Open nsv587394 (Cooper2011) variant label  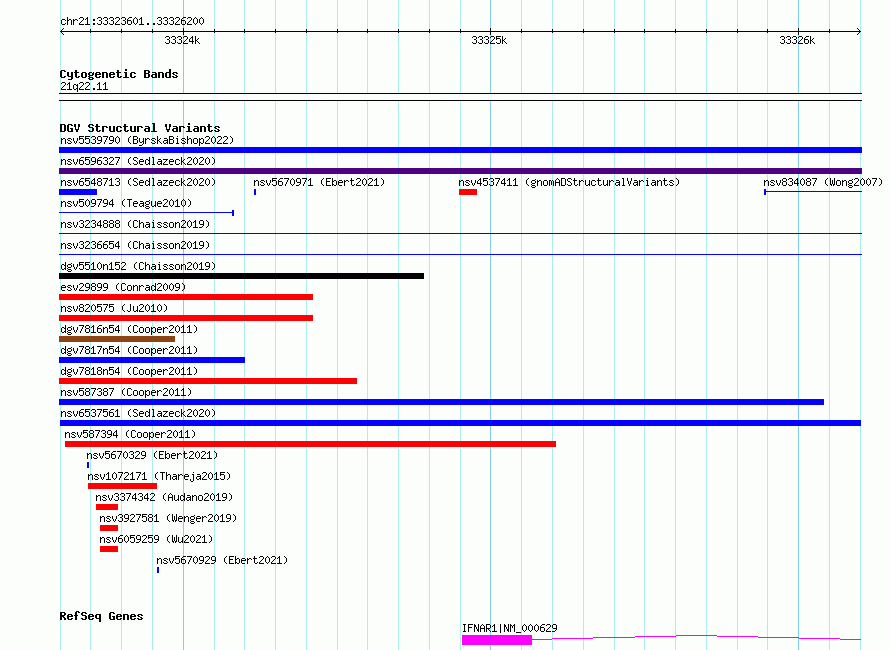(x=130, y=434)
